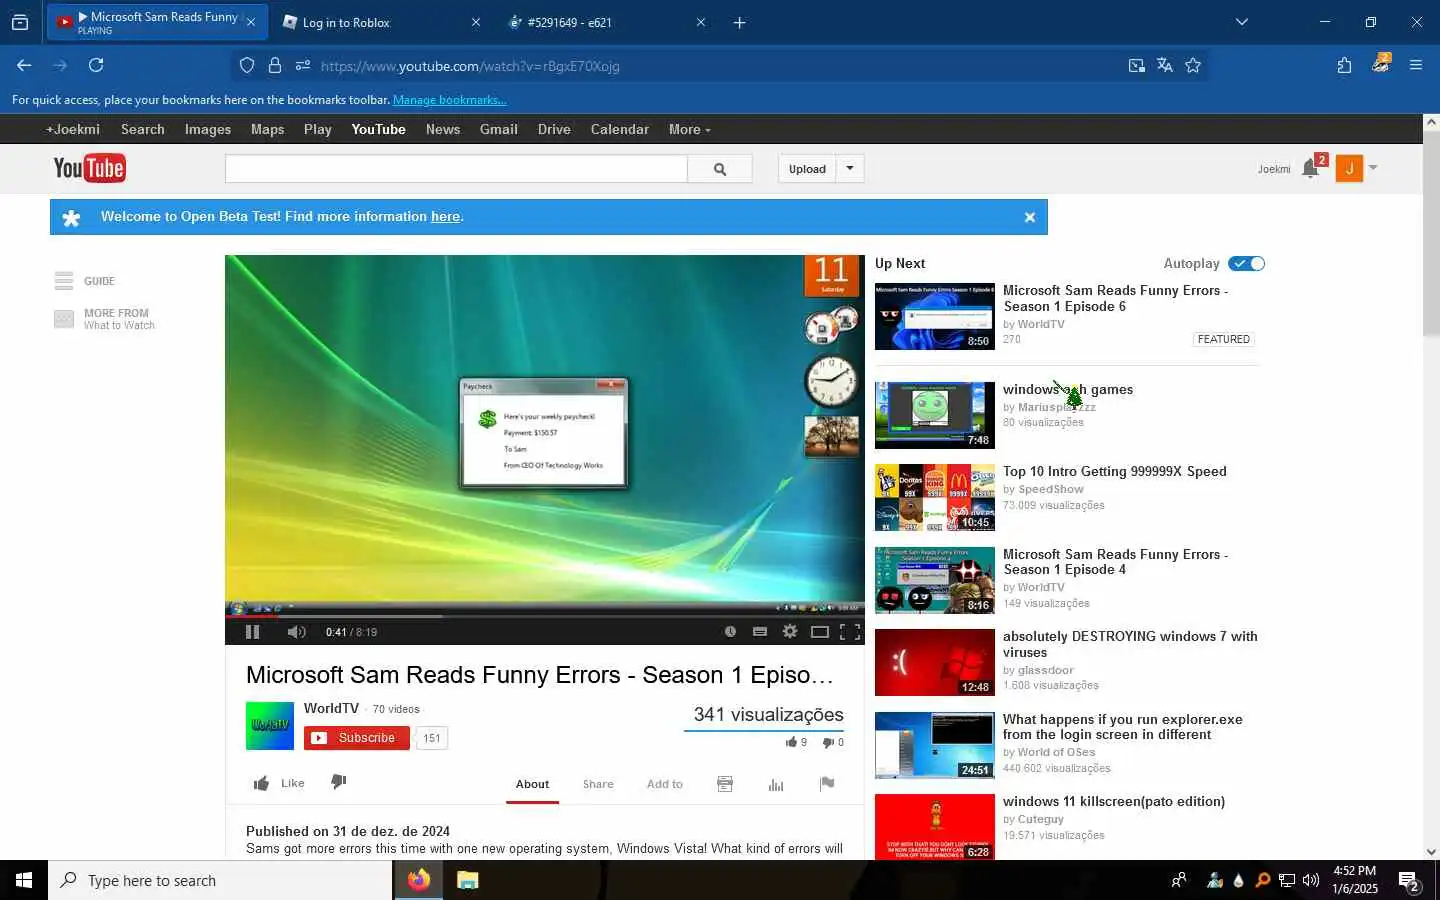The image size is (1440, 900).
Task: Seek along the video progress bar
Action: [x=545, y=616]
